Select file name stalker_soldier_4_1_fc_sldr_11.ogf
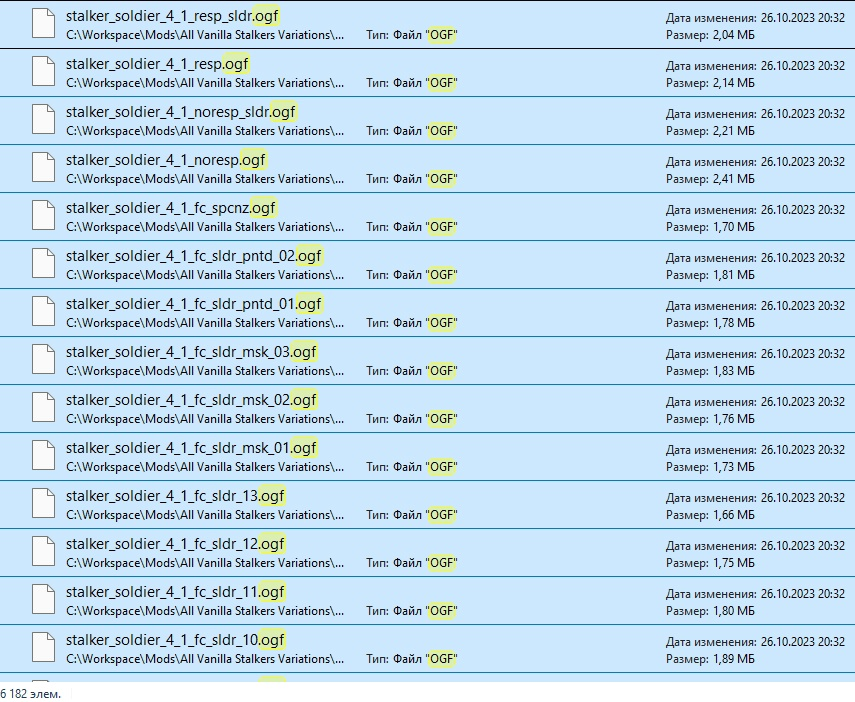The image size is (855, 702). tap(175, 592)
